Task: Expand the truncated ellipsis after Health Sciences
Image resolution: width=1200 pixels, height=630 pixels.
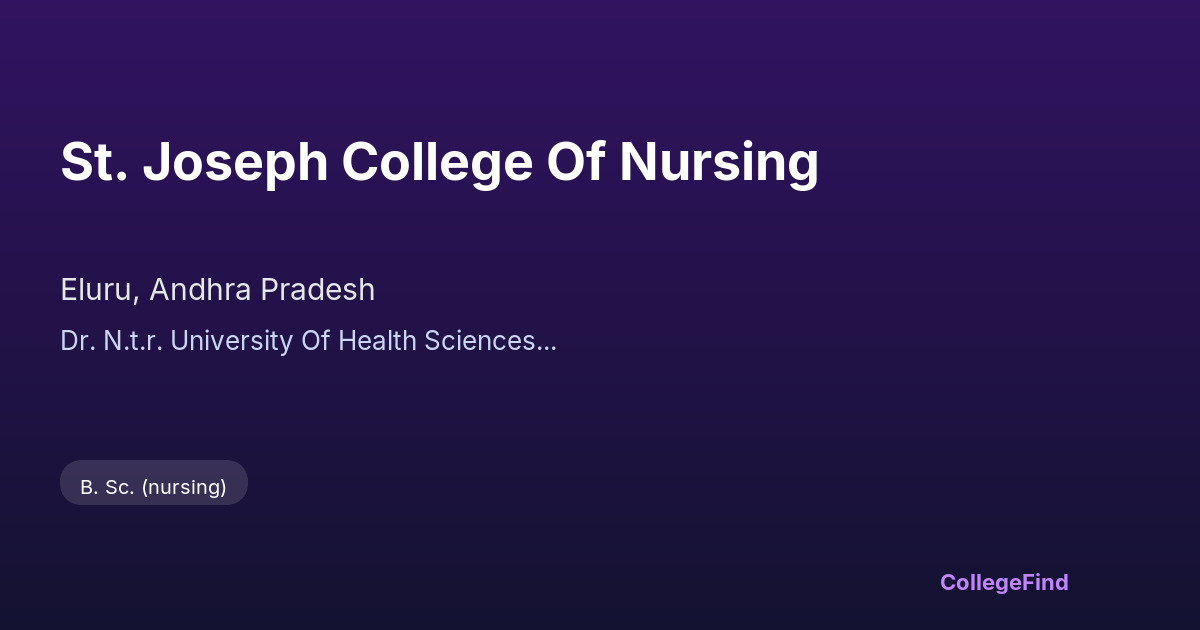Action: [x=547, y=343]
